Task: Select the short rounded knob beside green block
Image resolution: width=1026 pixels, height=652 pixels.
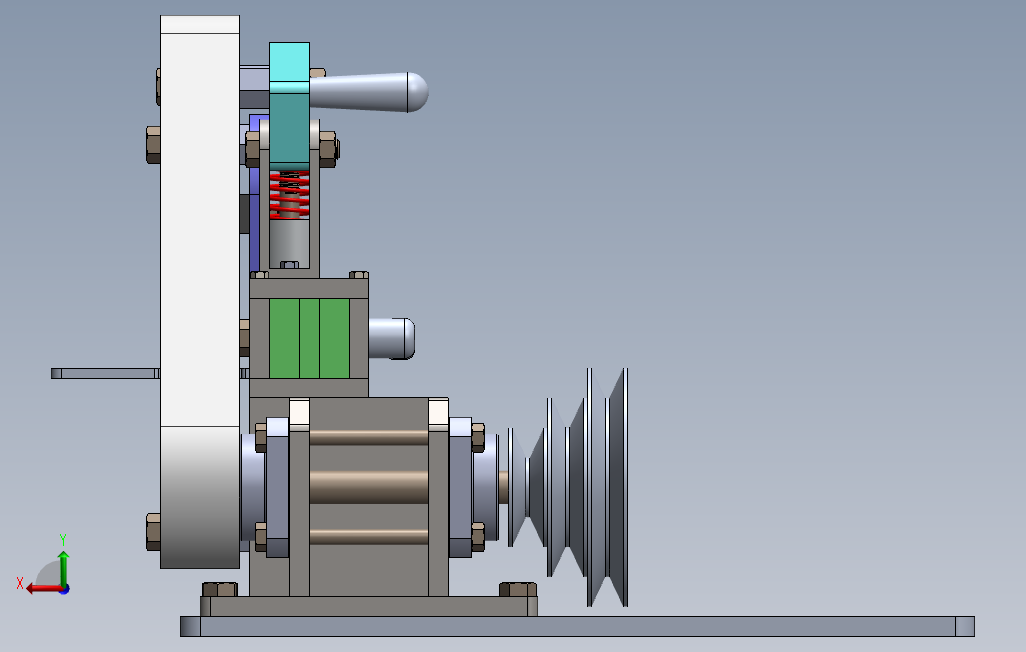Action: tap(391, 338)
